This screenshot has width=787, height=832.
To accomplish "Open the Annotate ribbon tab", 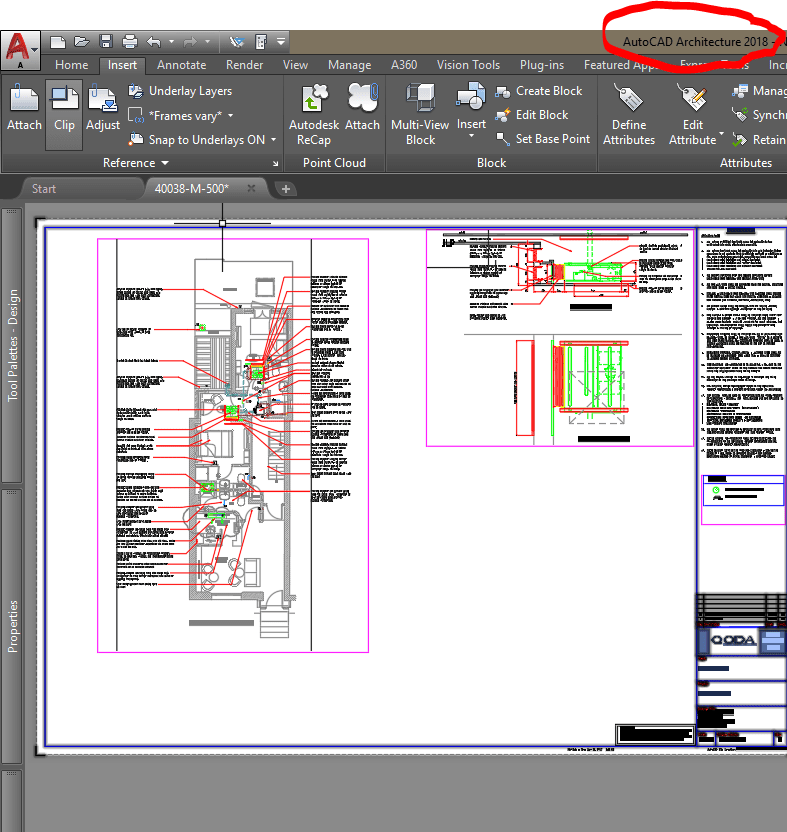I will coord(181,65).
